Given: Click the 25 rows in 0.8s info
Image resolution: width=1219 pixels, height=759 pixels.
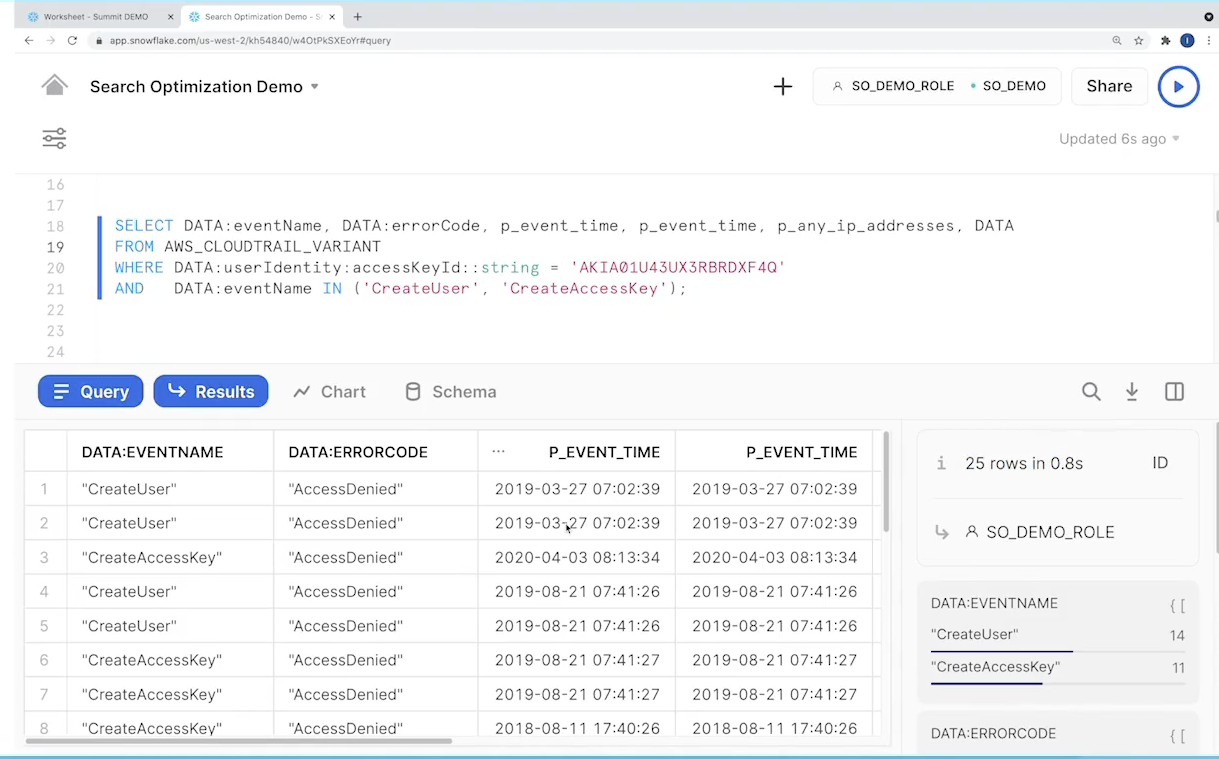Looking at the screenshot, I should coord(1024,463).
